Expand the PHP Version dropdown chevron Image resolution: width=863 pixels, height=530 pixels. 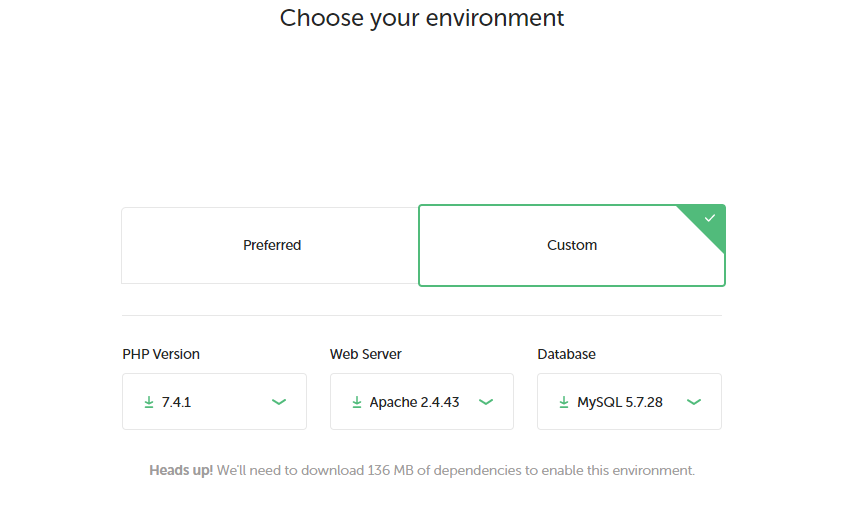279,402
